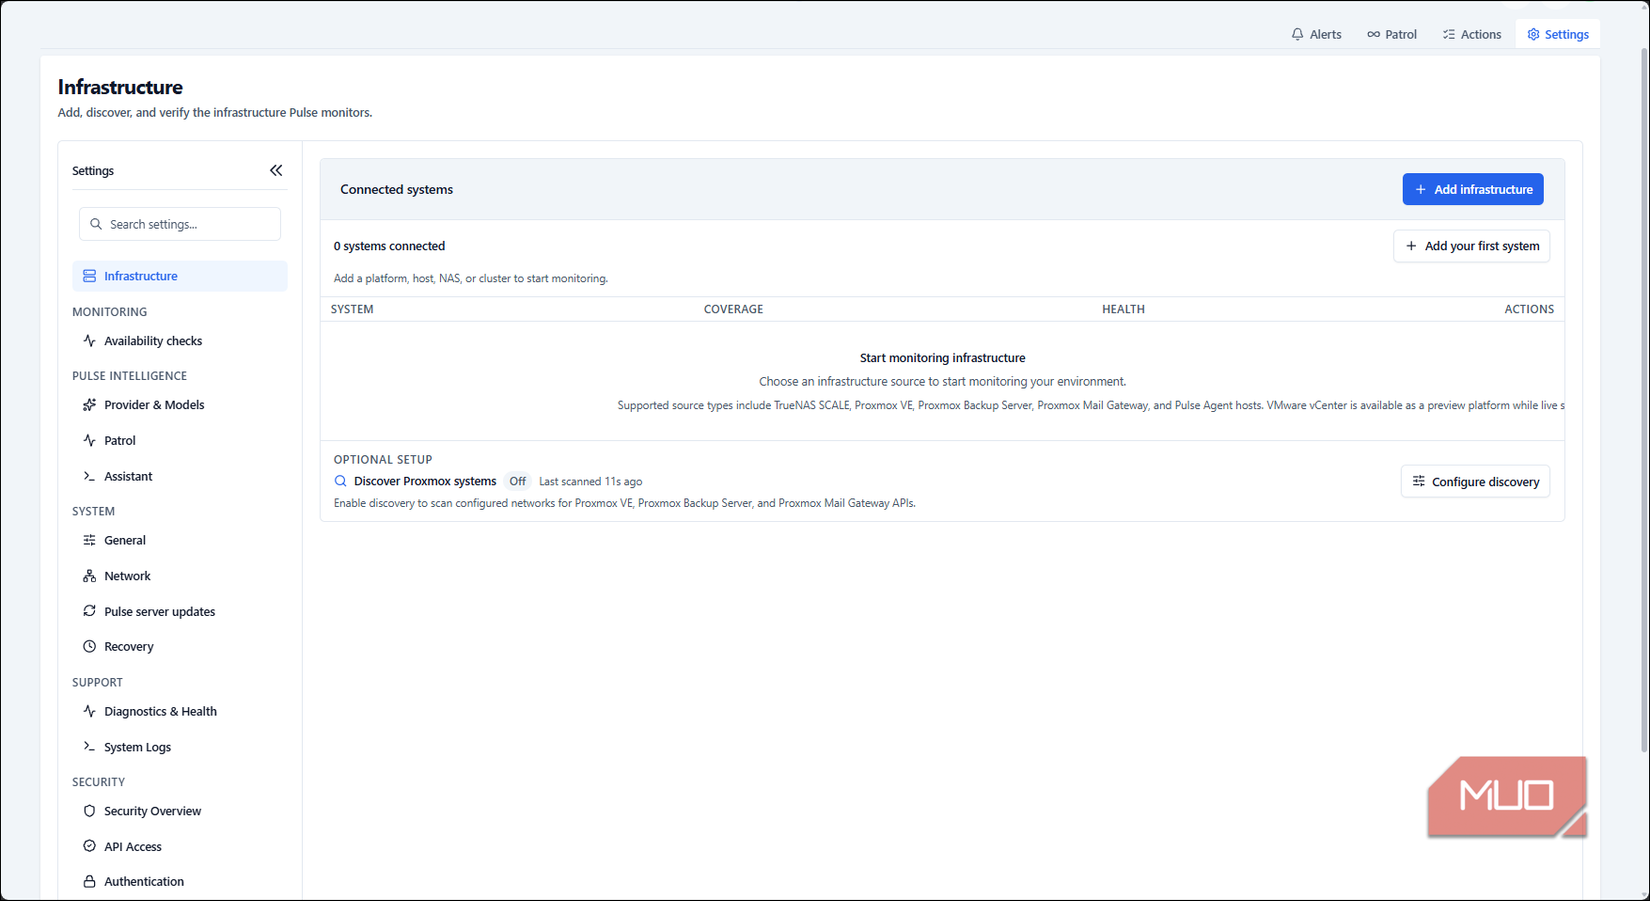Click the 'Connected systems' panel title

396,189
